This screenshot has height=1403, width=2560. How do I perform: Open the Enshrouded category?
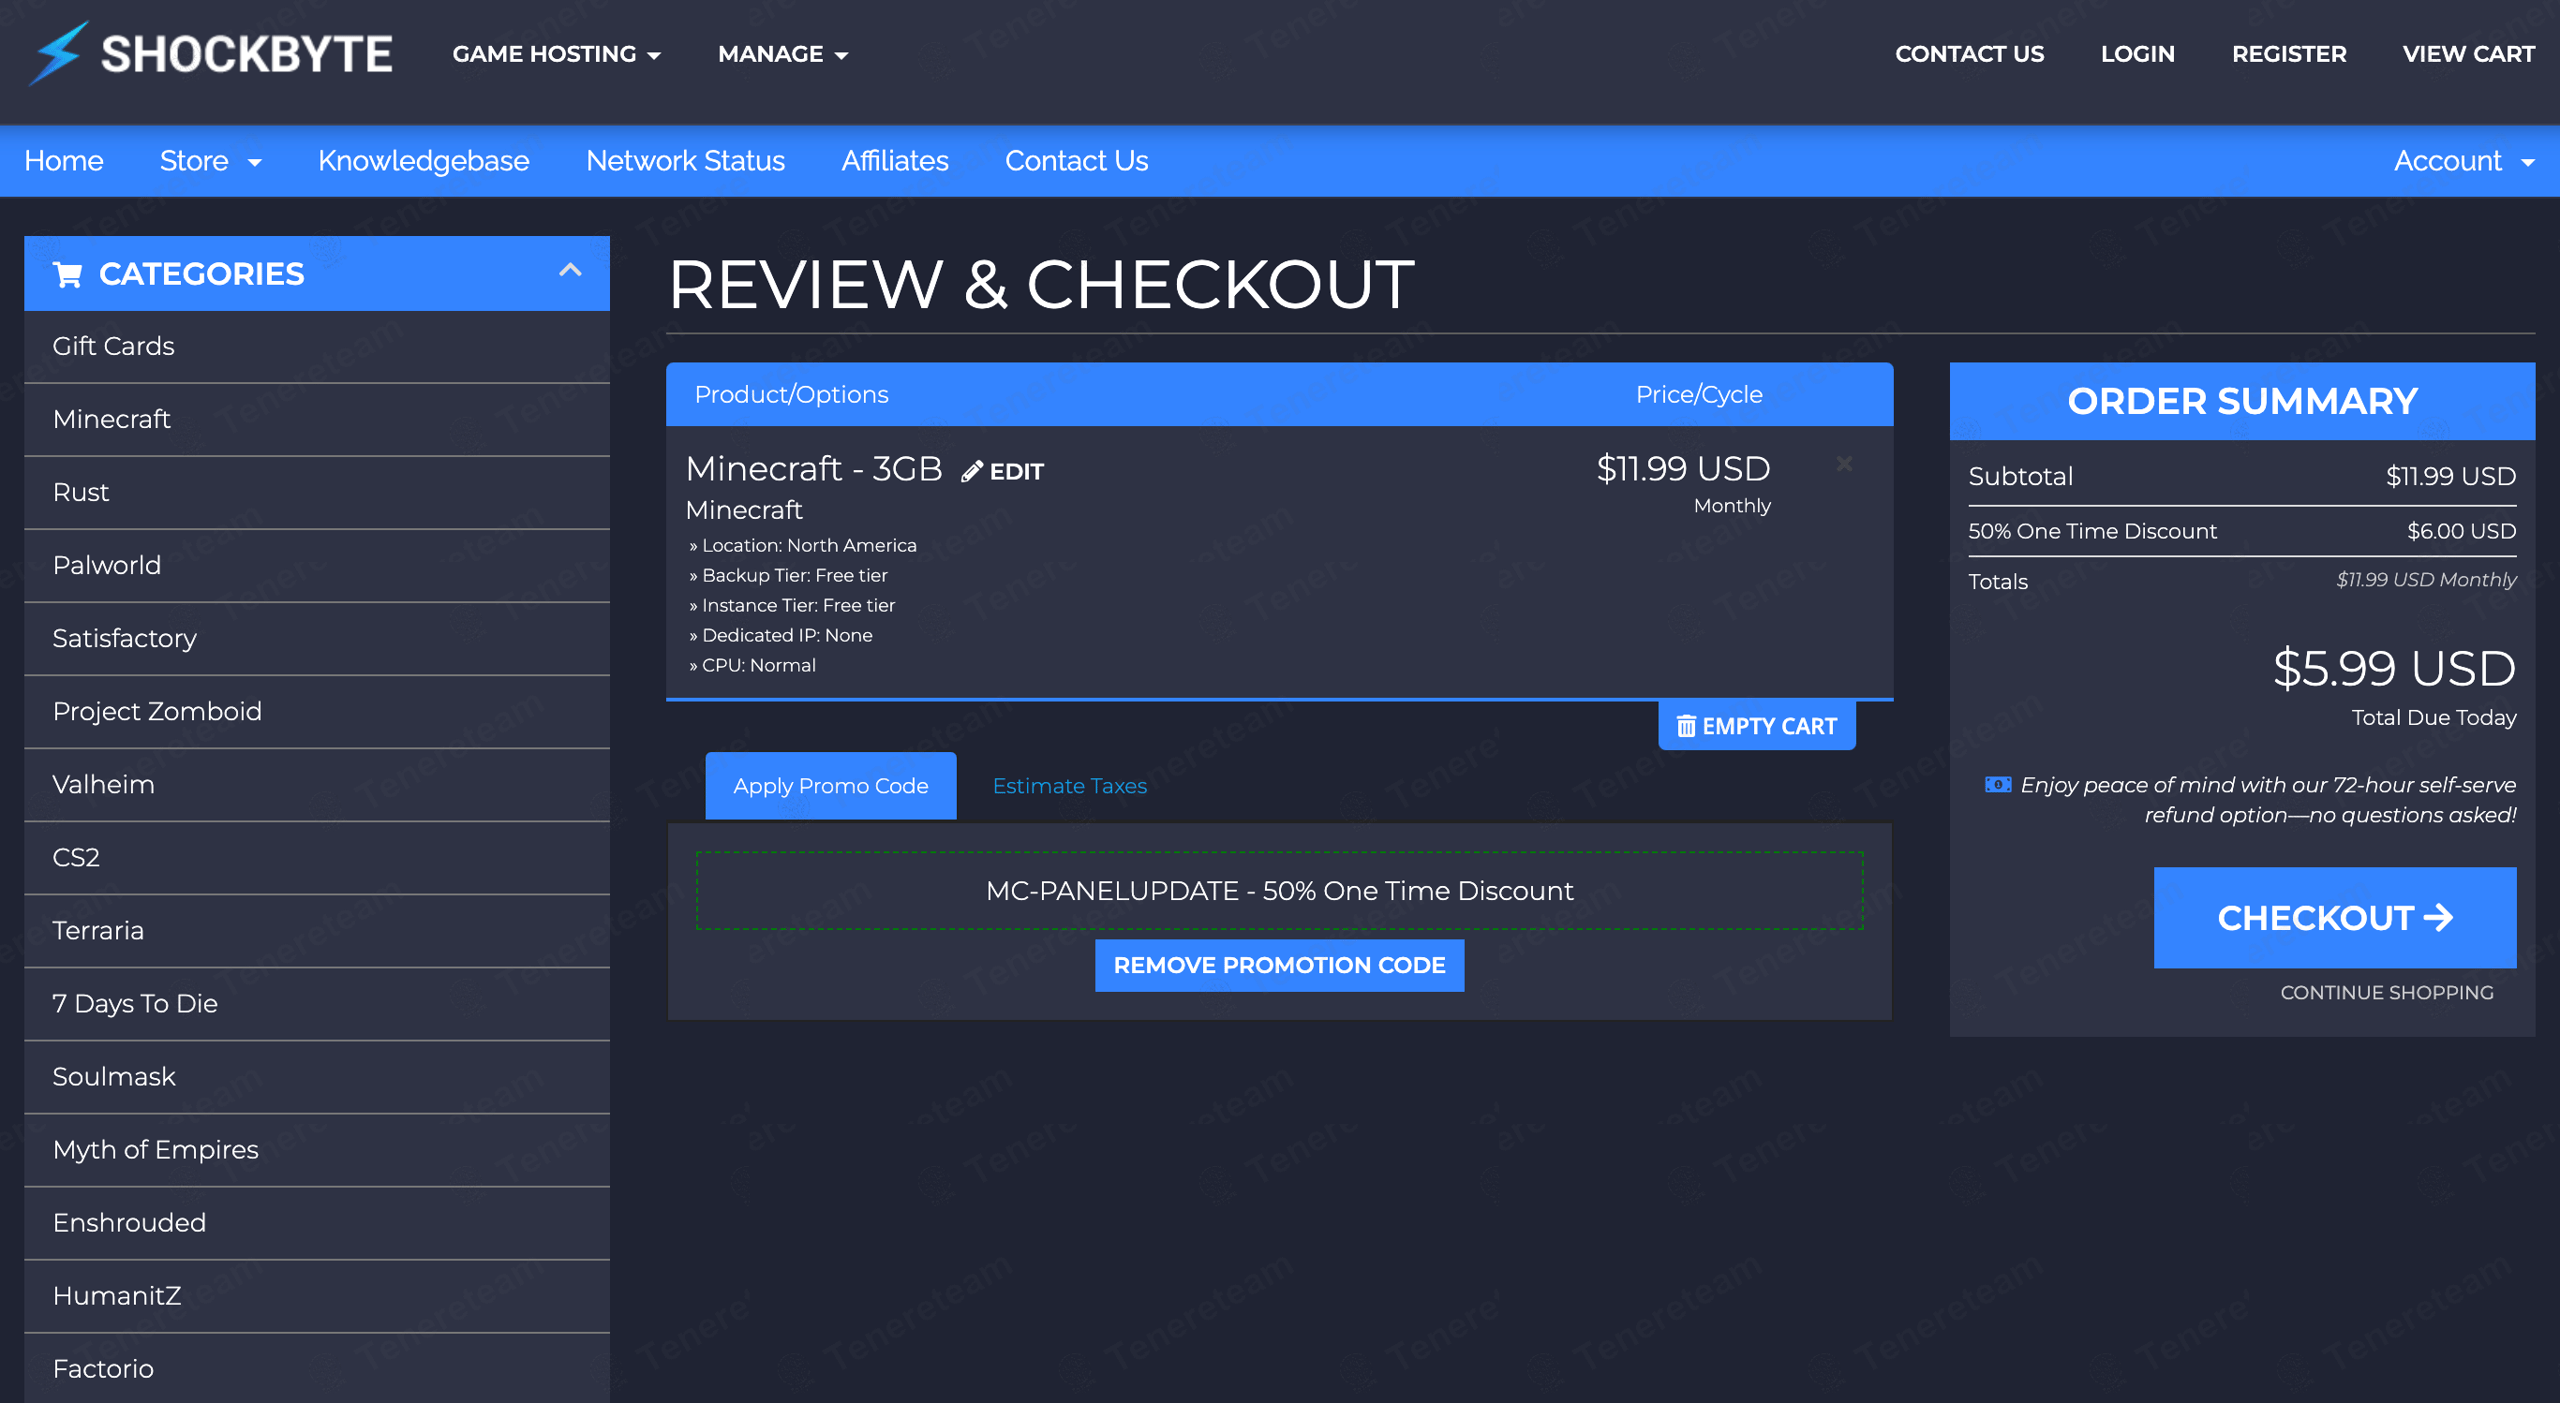pos(317,1222)
